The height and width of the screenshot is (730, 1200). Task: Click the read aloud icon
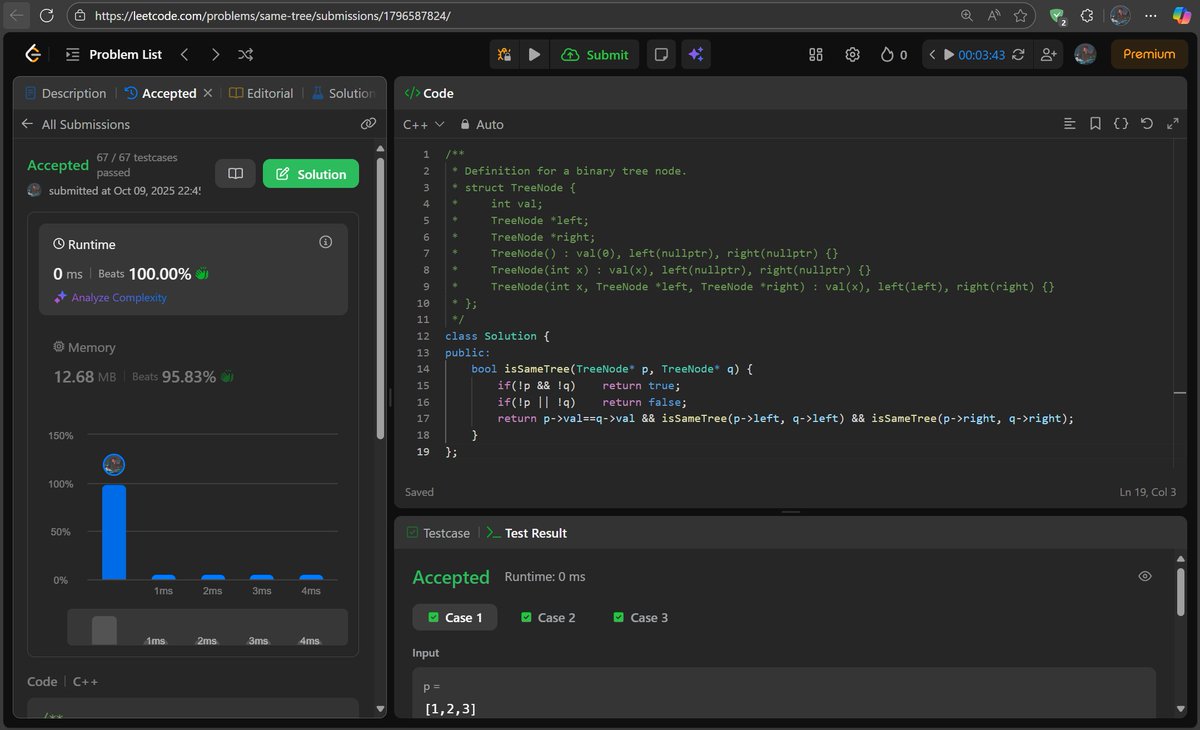coord(993,16)
